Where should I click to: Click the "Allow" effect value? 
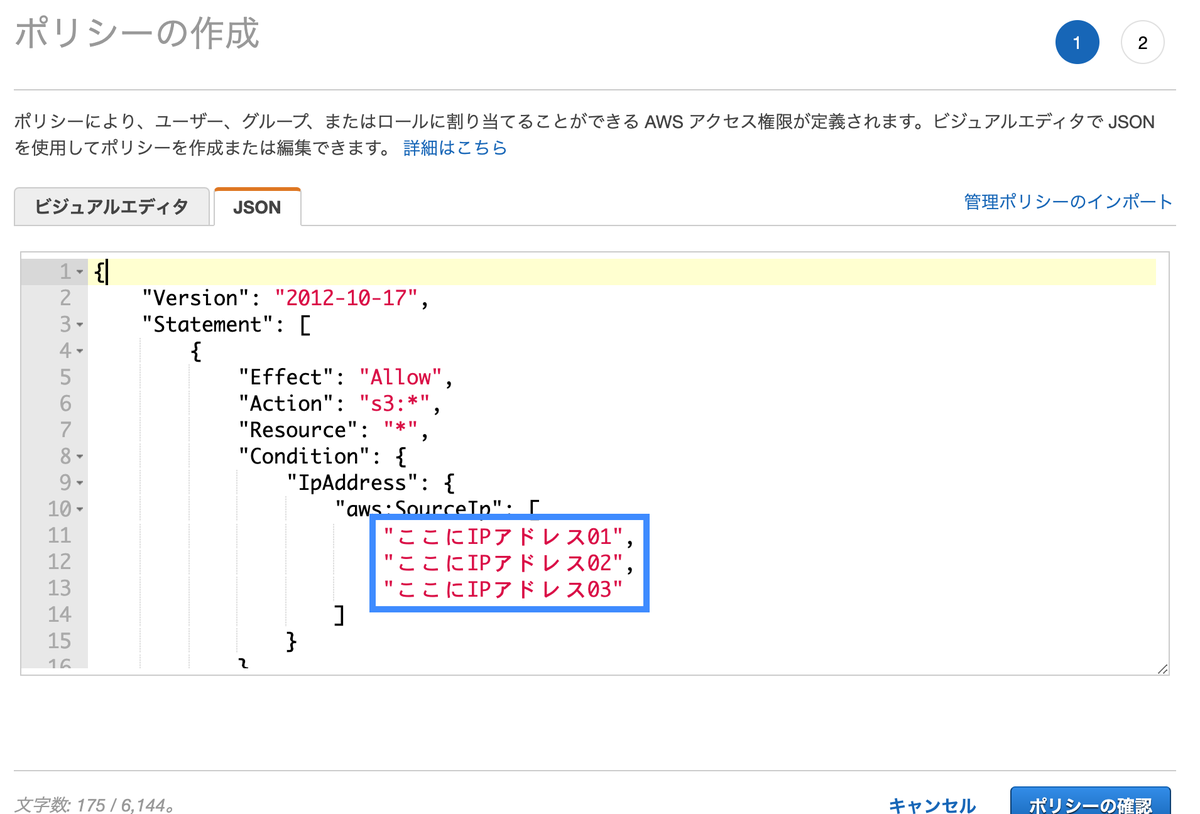401,377
